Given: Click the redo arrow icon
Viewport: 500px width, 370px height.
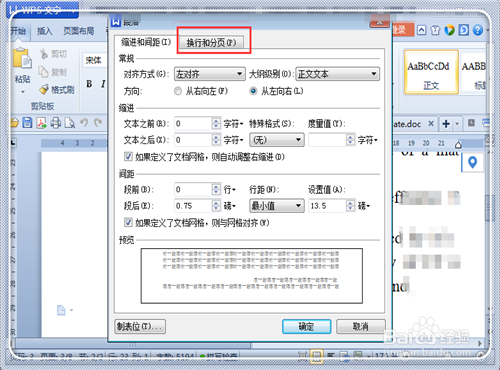Looking at the screenshot, I should pos(97,123).
